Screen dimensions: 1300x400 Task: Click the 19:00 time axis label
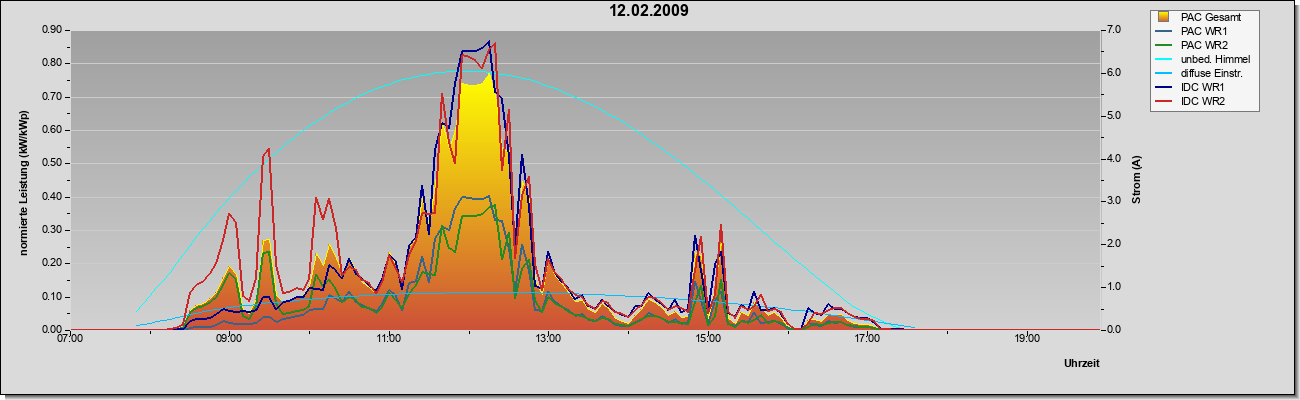[1026, 339]
